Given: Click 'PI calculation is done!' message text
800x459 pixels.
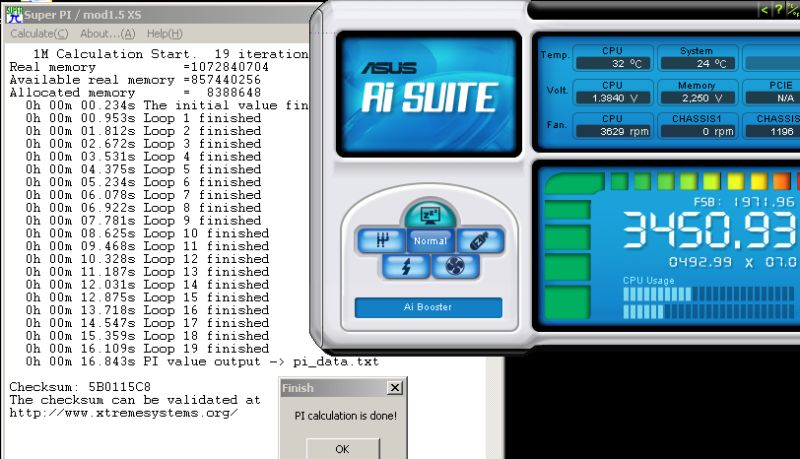Looking at the screenshot, I should tap(345, 416).
